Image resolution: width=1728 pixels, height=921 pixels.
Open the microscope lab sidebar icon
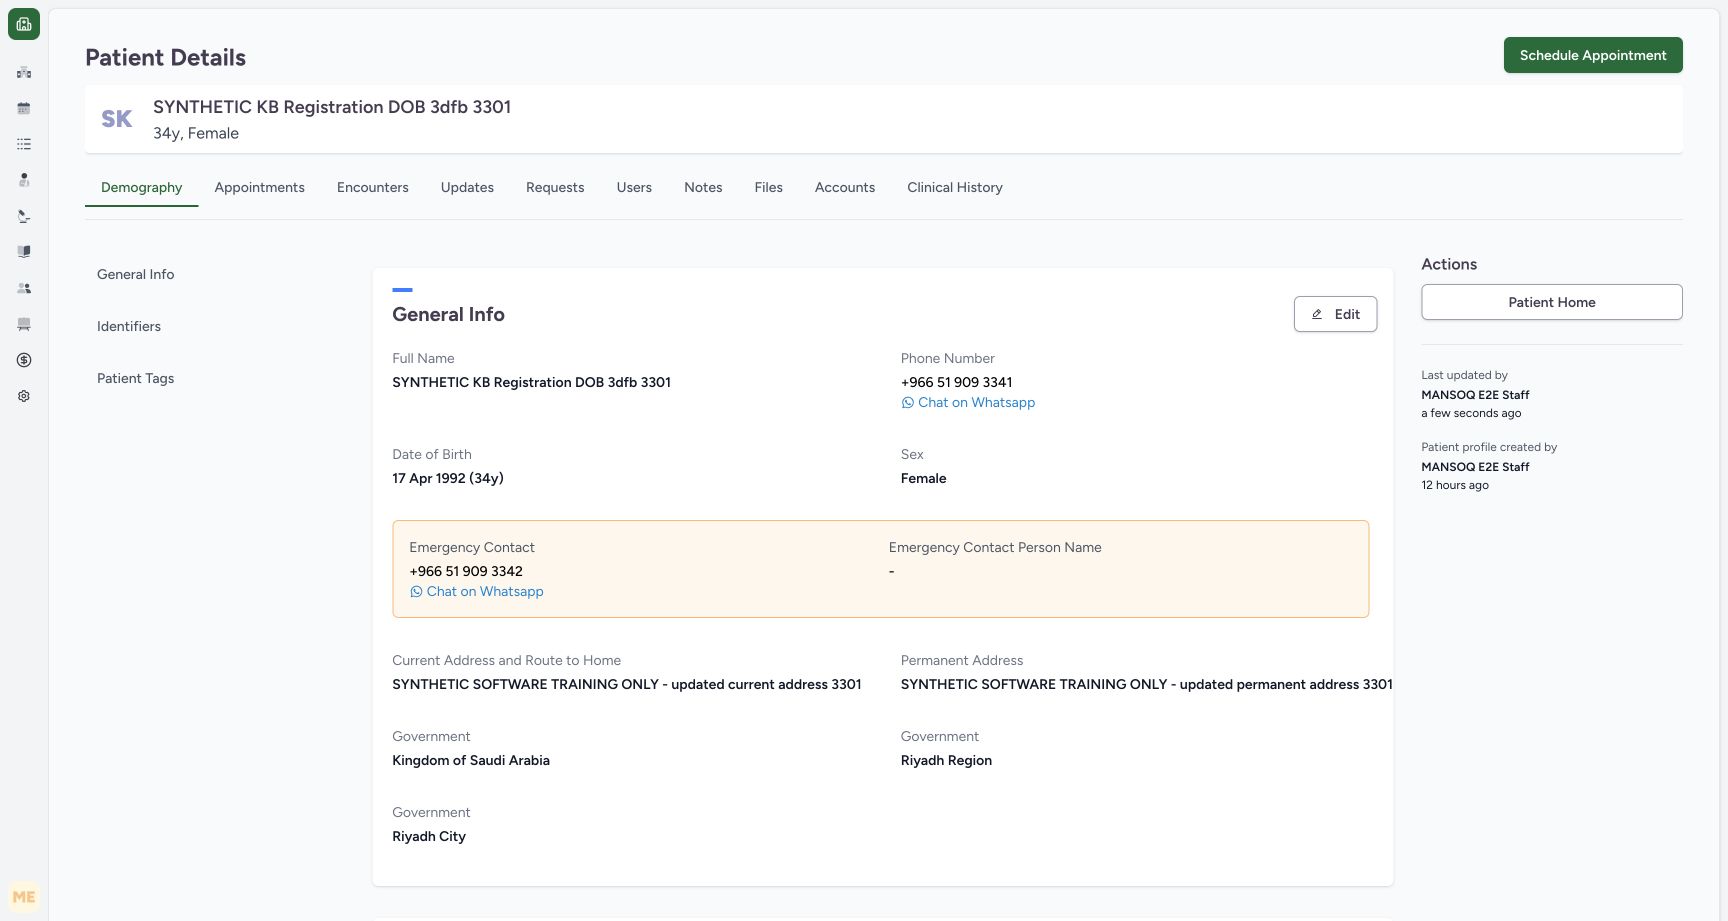tap(24, 216)
